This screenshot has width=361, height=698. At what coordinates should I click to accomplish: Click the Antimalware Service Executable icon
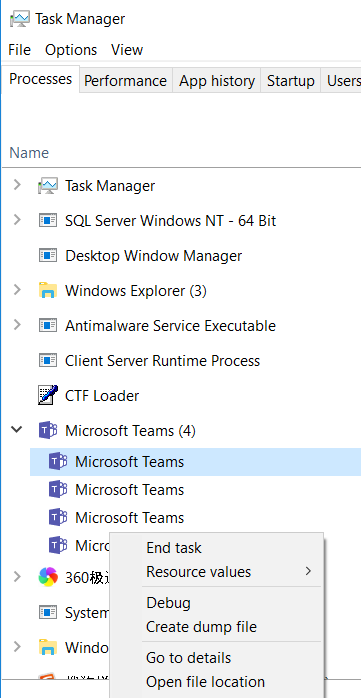point(47,325)
